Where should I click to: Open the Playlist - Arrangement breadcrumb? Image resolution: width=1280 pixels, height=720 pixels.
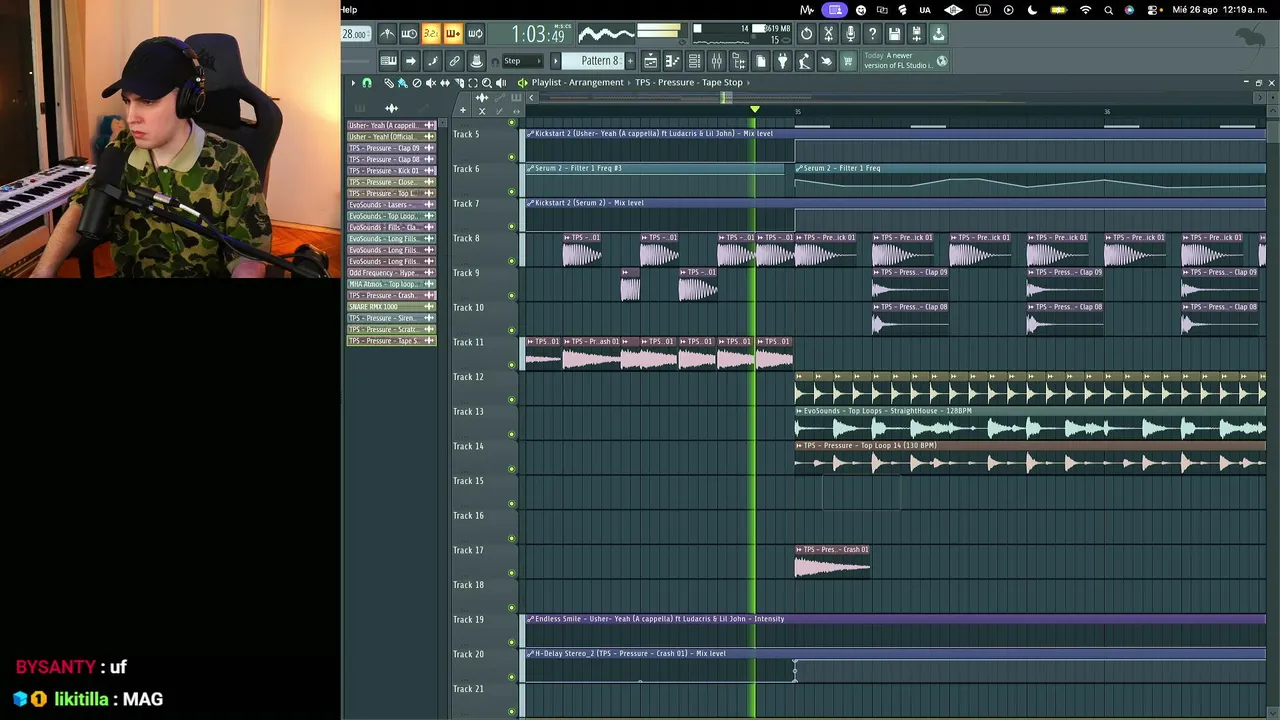pyautogui.click(x=577, y=83)
